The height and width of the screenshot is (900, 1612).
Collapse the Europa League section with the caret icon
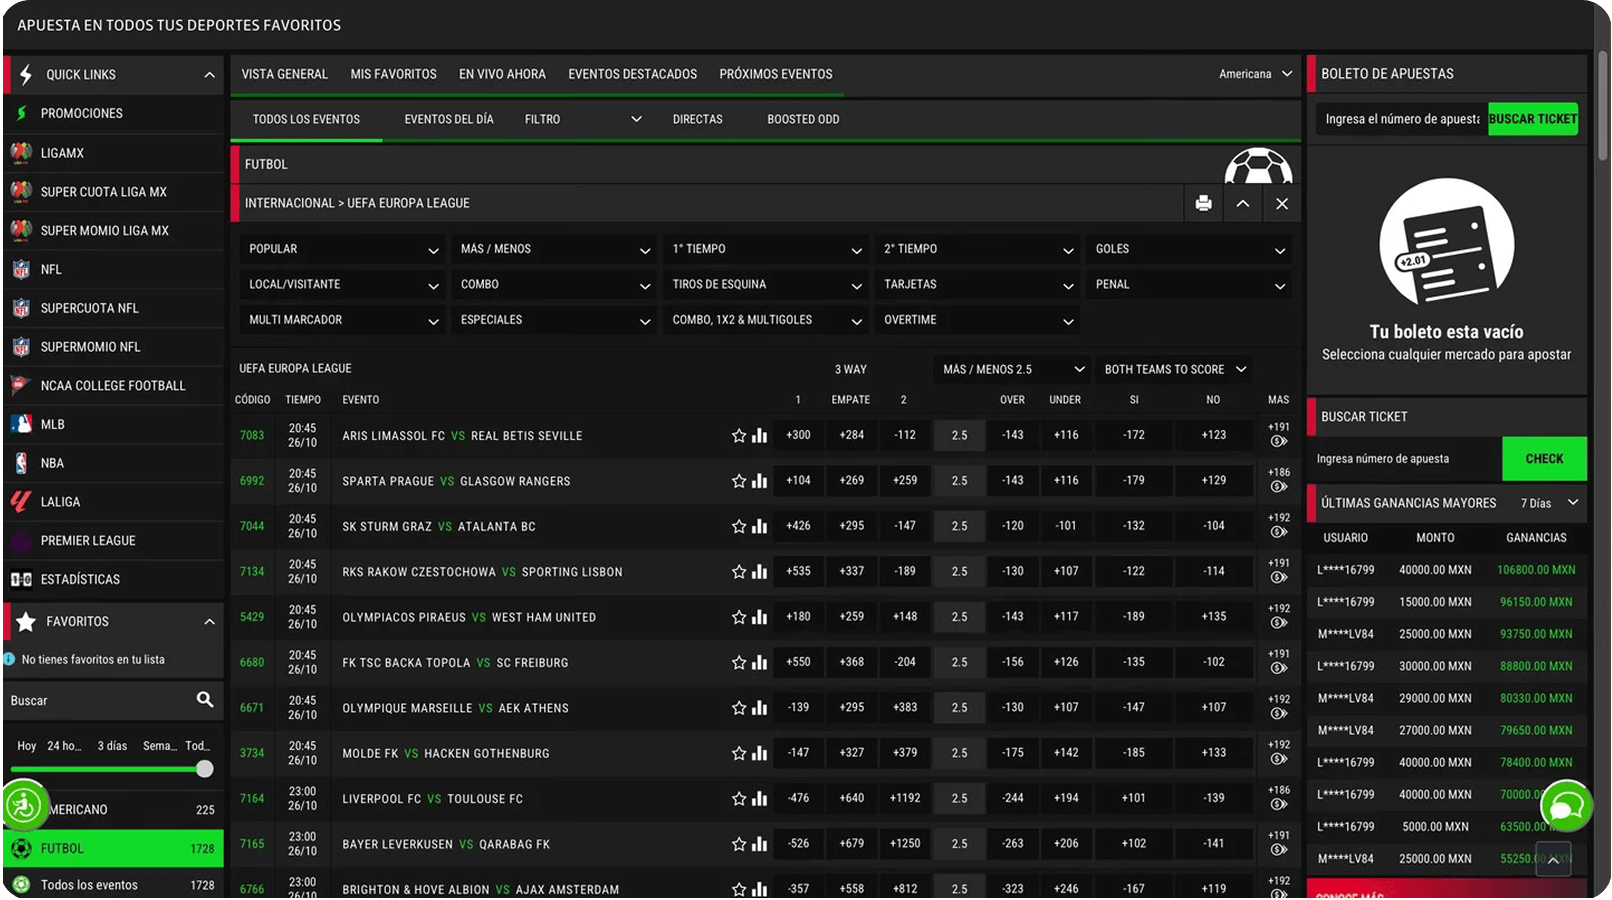coord(1242,203)
